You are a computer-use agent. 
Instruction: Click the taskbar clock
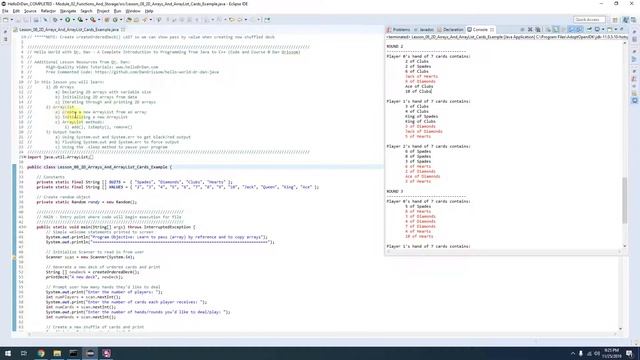pyautogui.click(x=611, y=353)
